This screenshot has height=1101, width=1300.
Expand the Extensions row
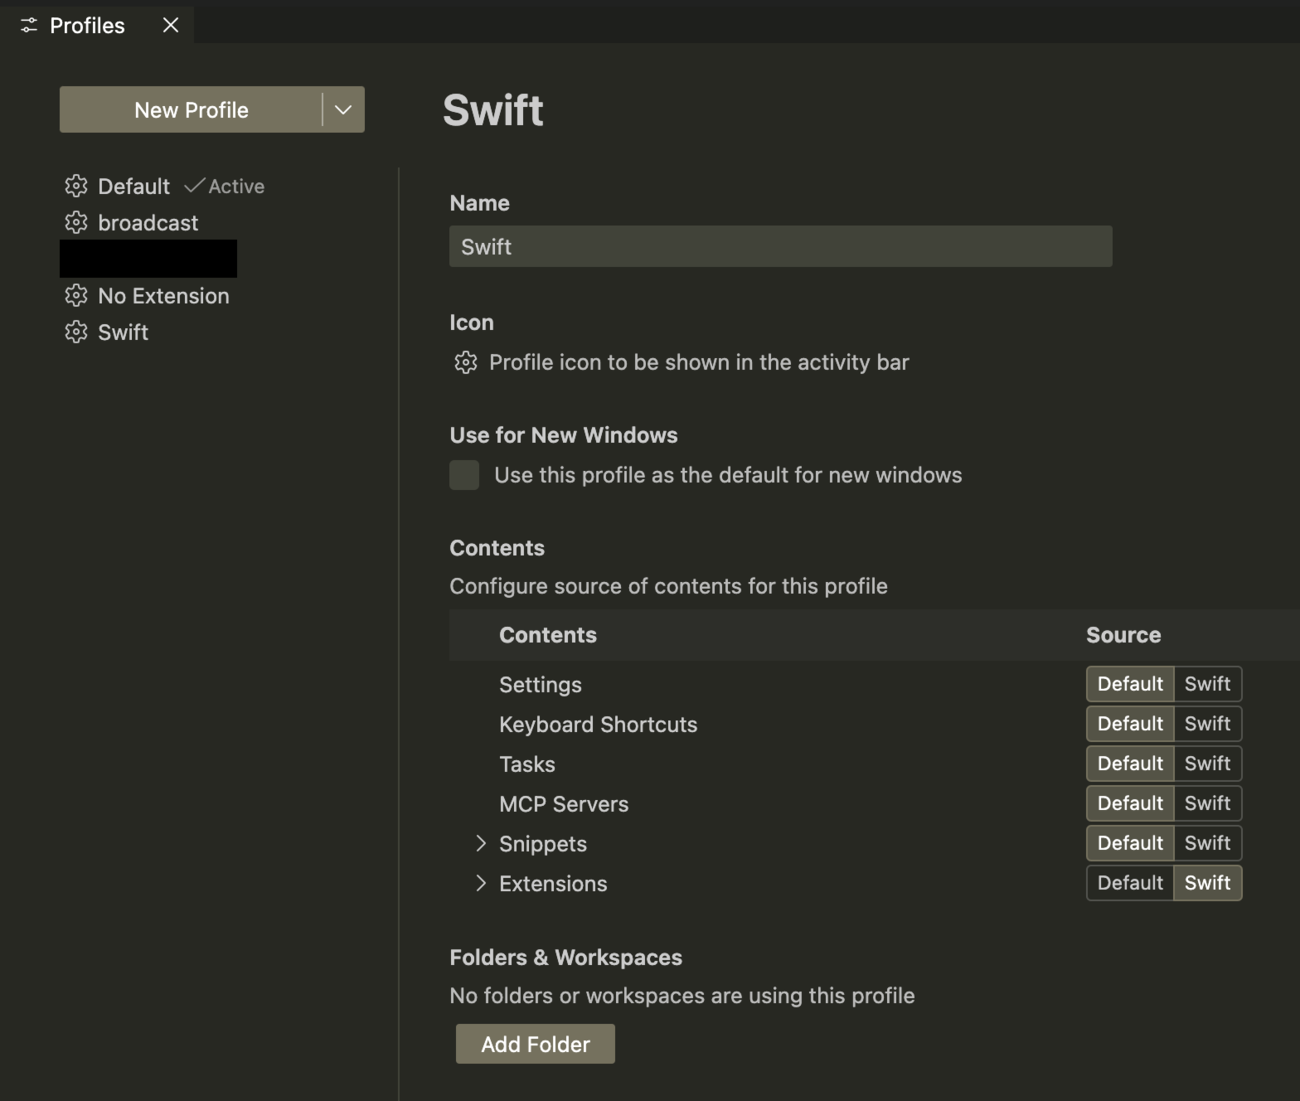tap(481, 883)
